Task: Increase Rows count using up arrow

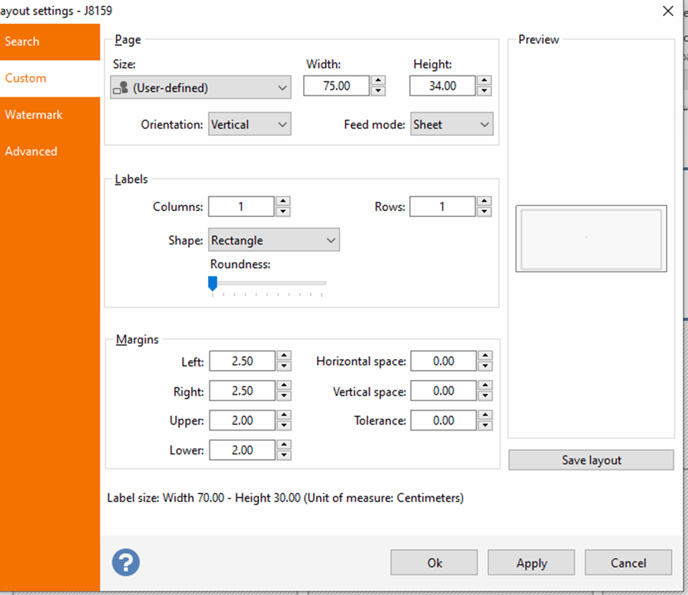Action: tap(484, 201)
